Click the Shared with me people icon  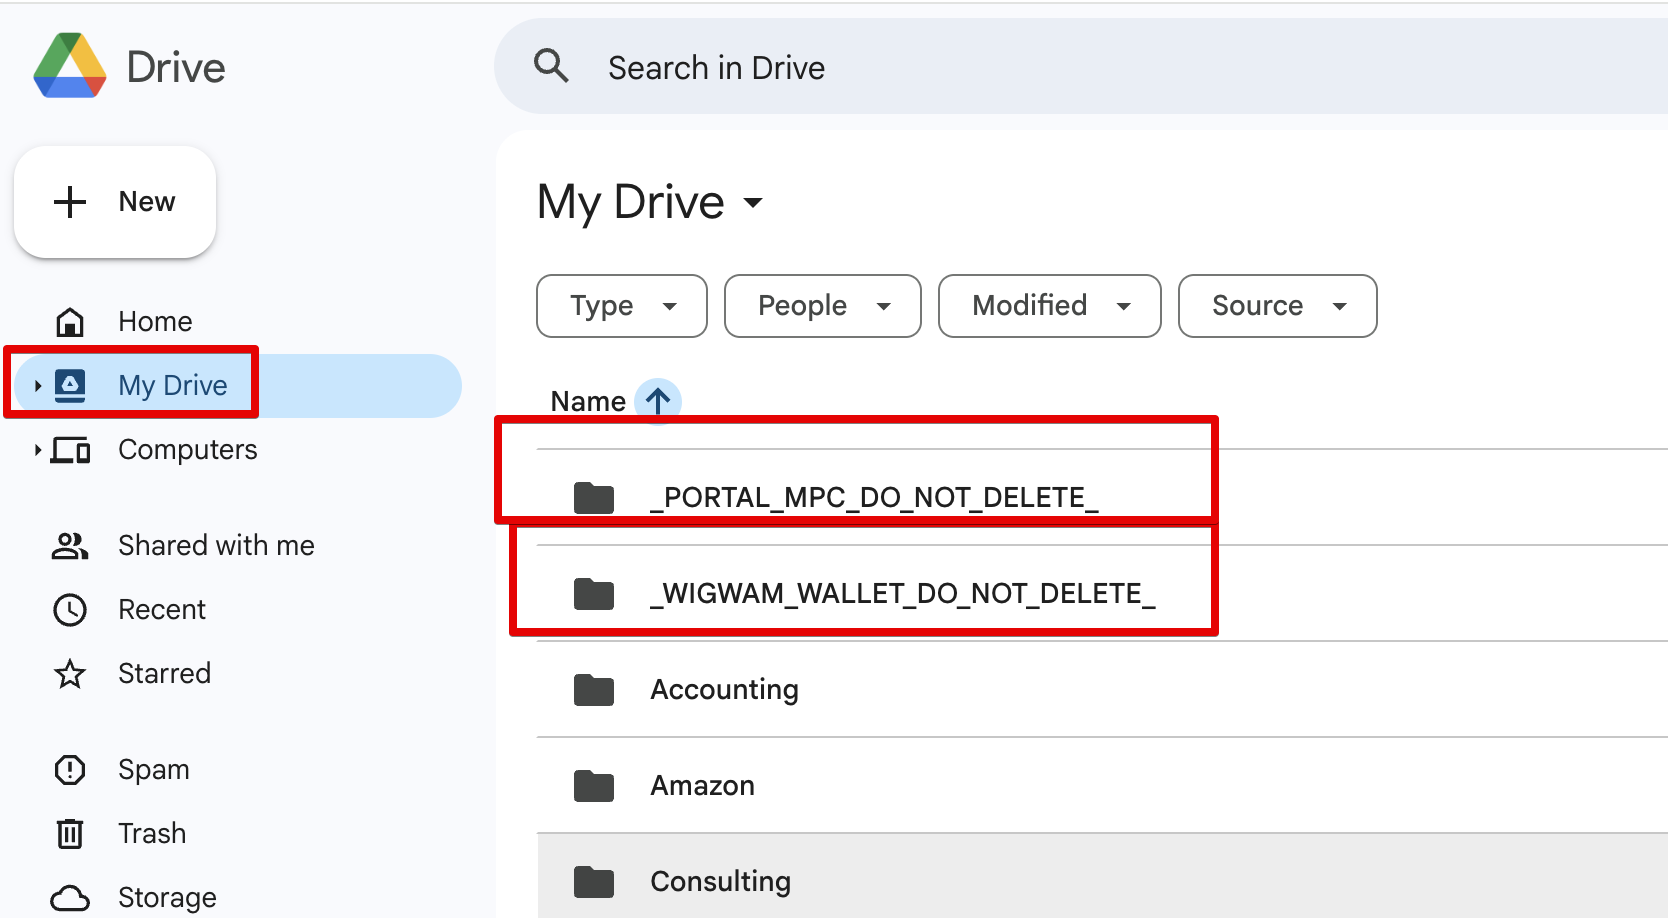pos(70,546)
